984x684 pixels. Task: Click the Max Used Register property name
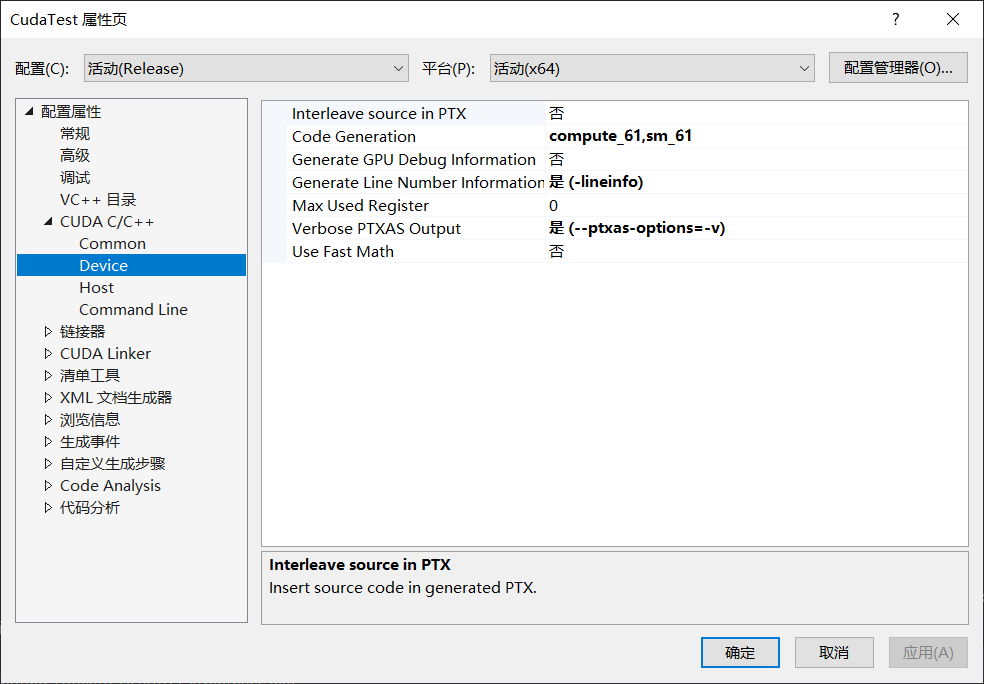coord(360,205)
